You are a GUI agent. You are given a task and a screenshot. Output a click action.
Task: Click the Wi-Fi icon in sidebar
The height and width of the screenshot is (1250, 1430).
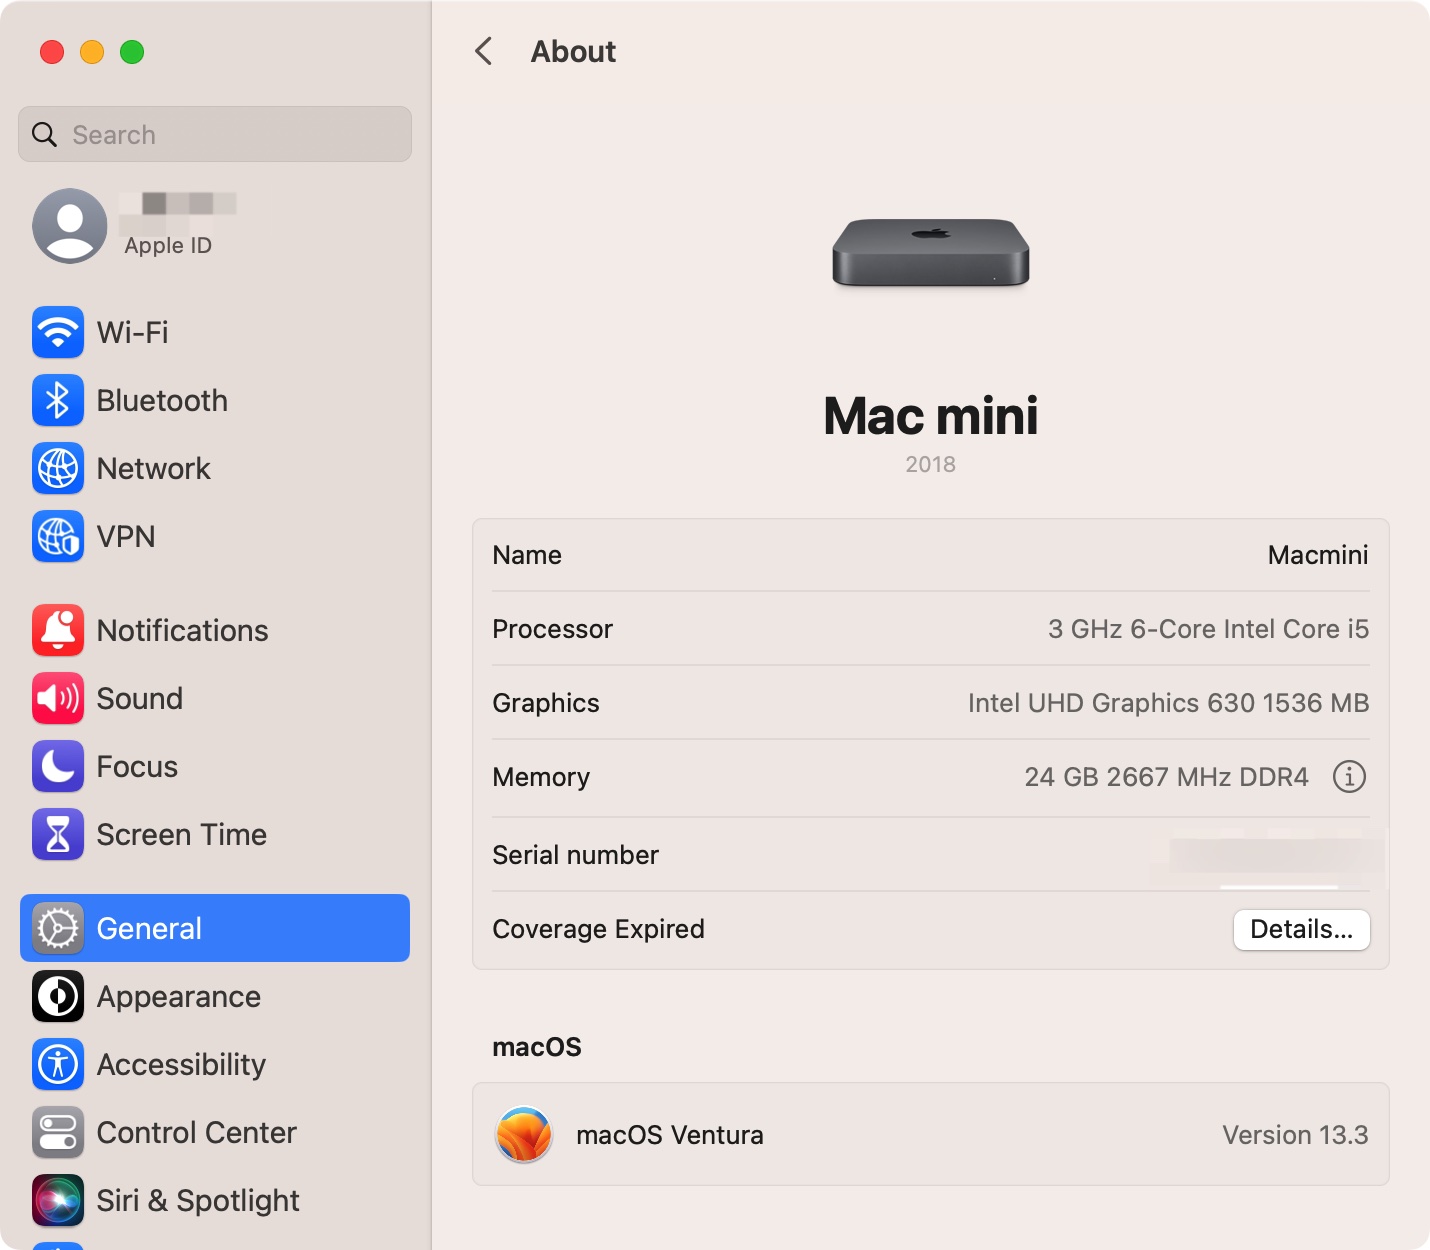tap(58, 332)
